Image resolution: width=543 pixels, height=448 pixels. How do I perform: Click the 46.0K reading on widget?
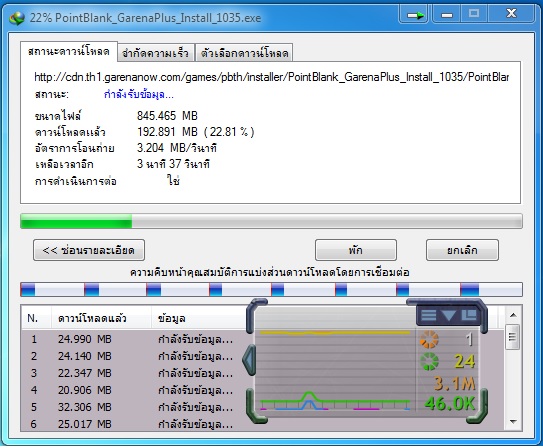coord(450,403)
